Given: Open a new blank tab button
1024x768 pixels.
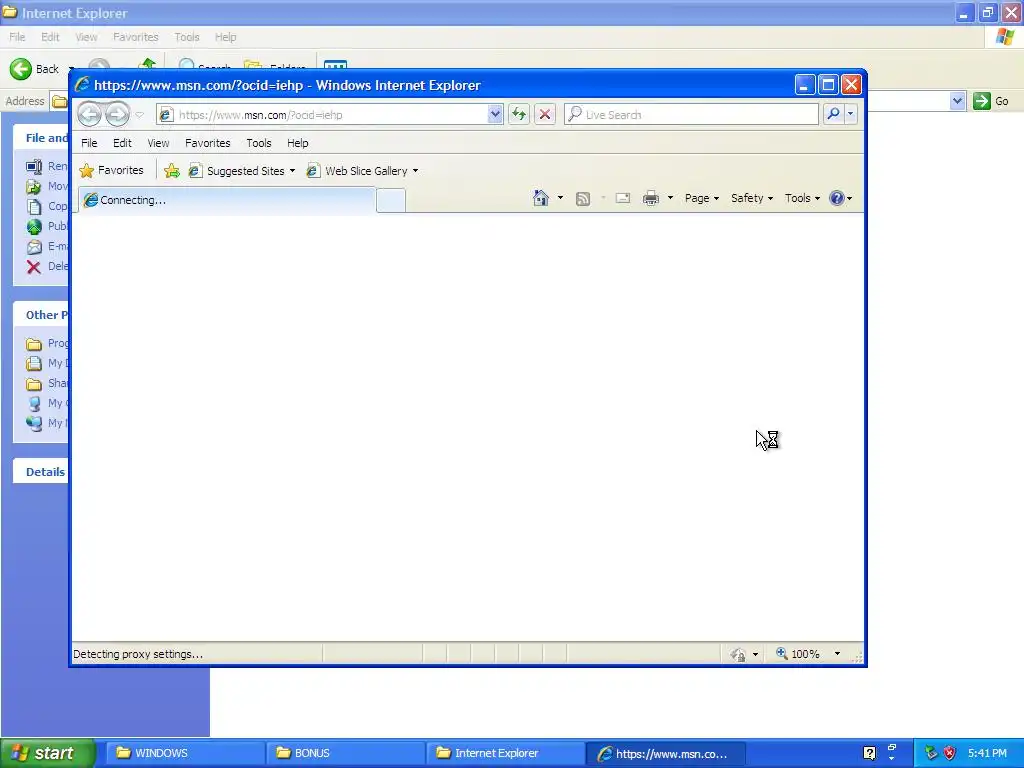Looking at the screenshot, I should pos(391,200).
